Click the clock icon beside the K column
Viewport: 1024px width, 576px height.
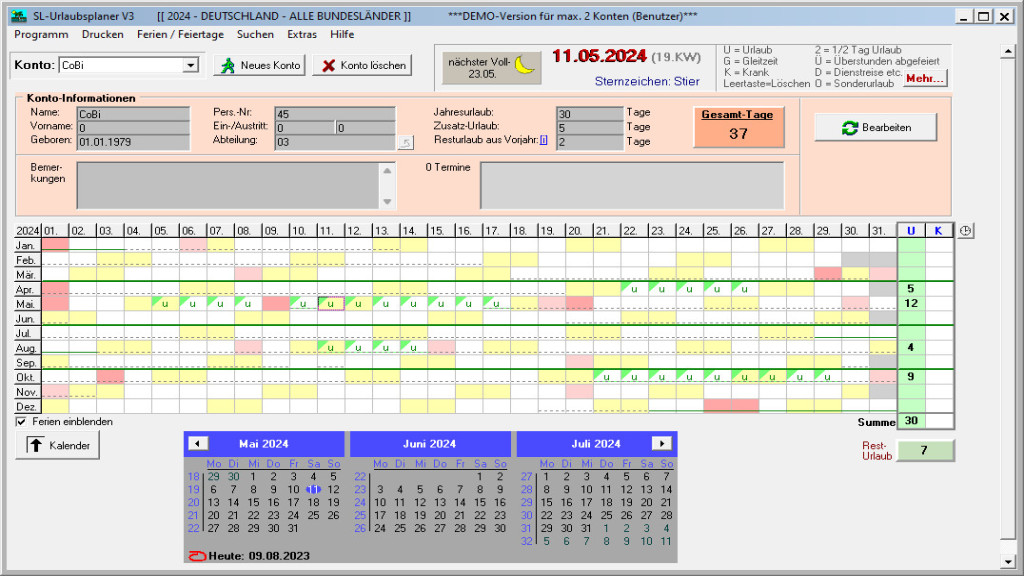[x=965, y=231]
